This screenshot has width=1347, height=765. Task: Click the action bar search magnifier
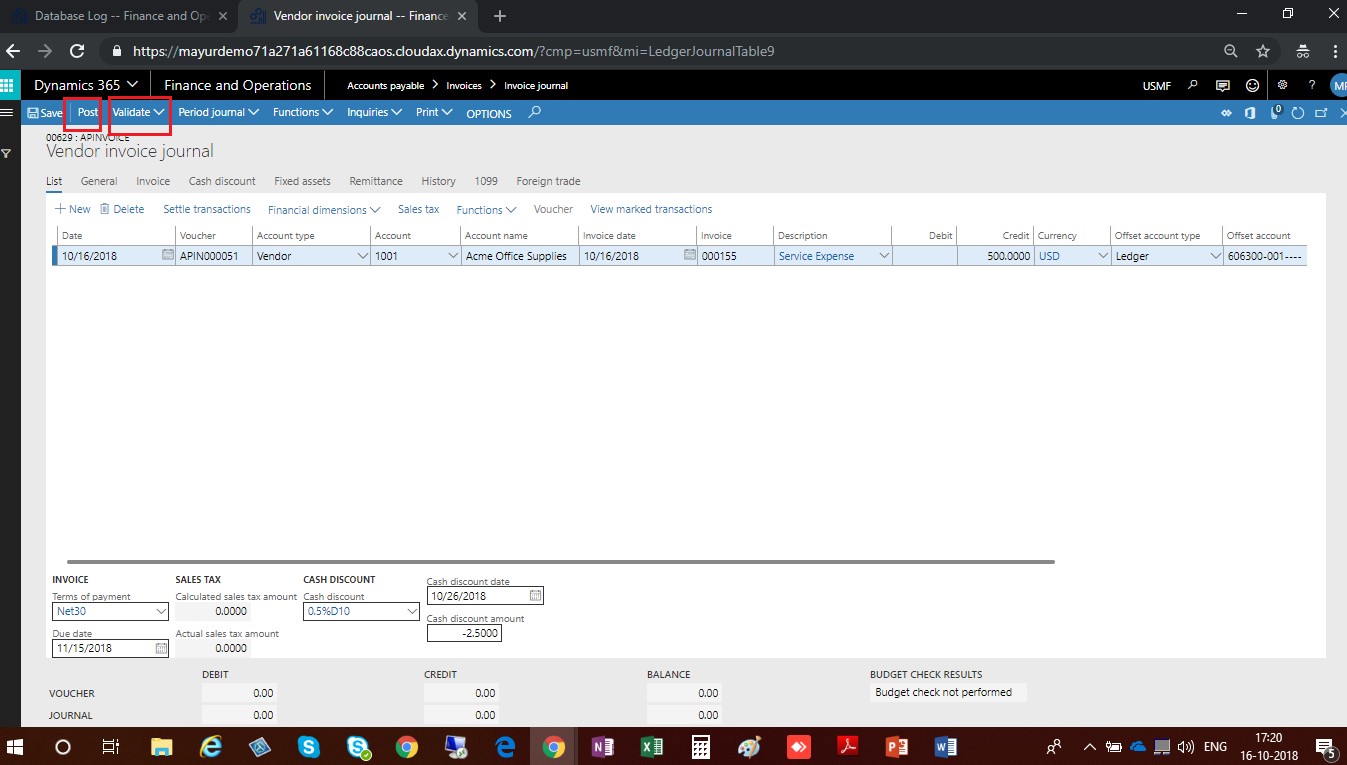(534, 112)
